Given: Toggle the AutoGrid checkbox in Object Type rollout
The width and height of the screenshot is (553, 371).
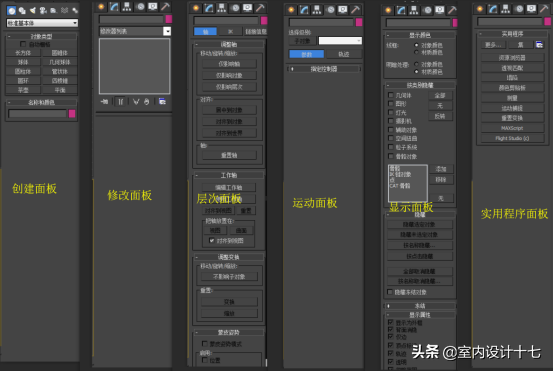Looking at the screenshot, I should pos(23,44).
